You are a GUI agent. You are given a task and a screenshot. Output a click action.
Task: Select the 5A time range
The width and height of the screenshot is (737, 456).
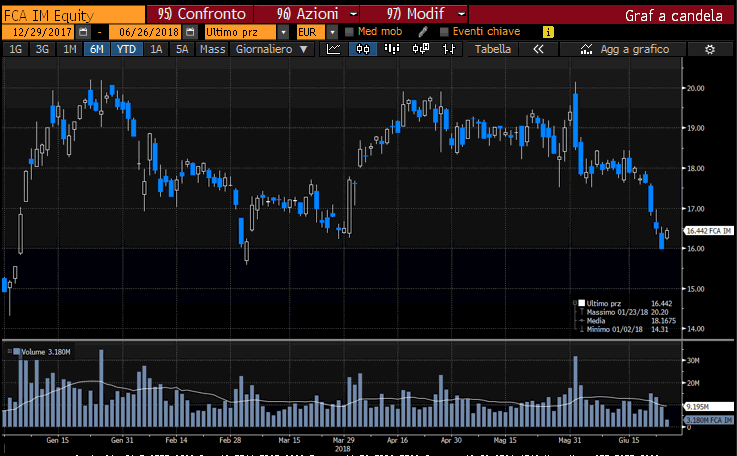[182, 49]
